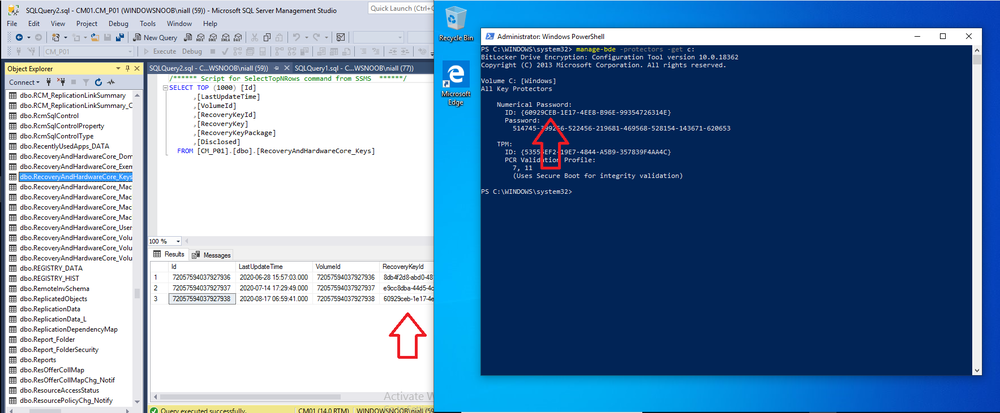
Task: Open the Window menu
Action: click(x=179, y=24)
